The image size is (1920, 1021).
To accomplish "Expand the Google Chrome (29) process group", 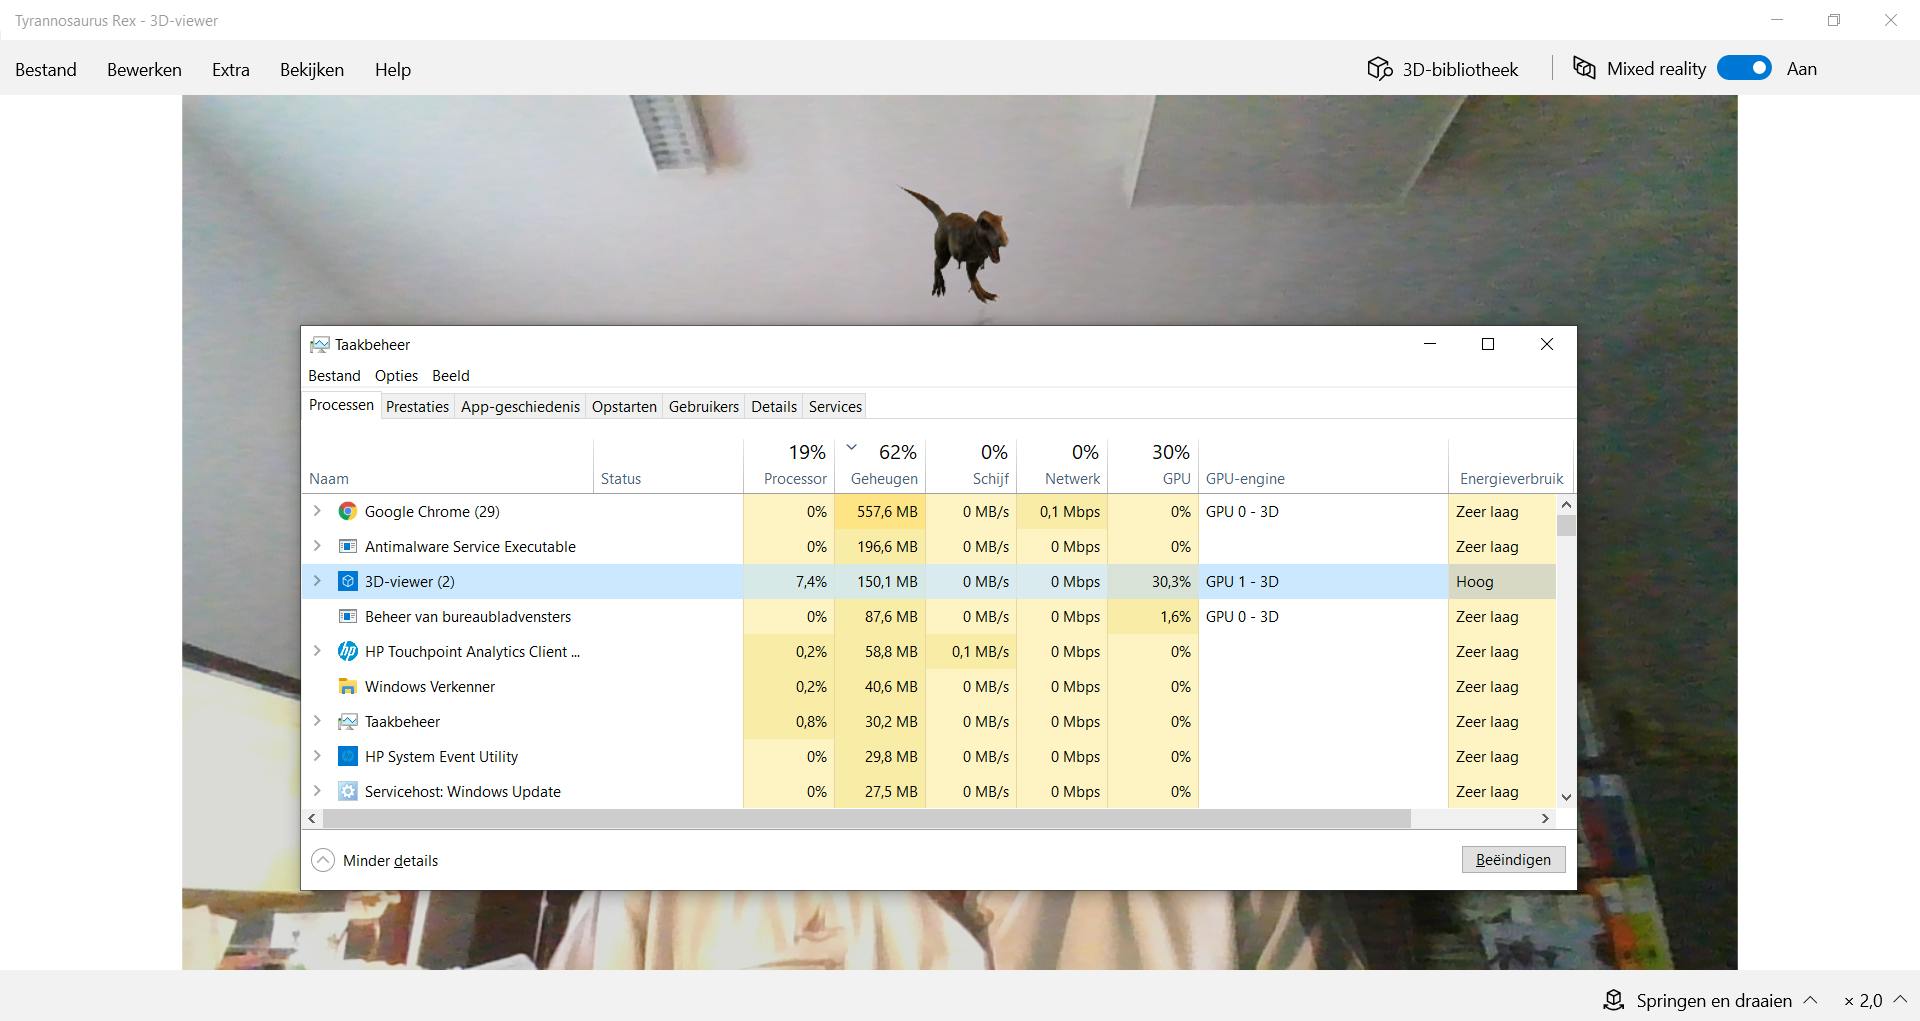I will click(x=317, y=511).
